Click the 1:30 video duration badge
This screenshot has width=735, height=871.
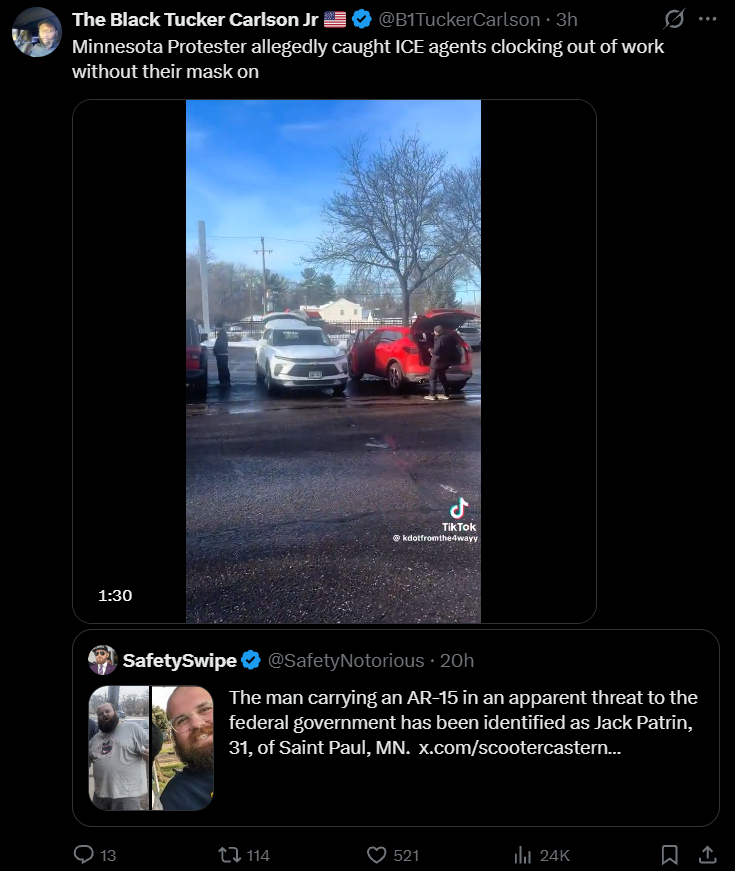115,595
